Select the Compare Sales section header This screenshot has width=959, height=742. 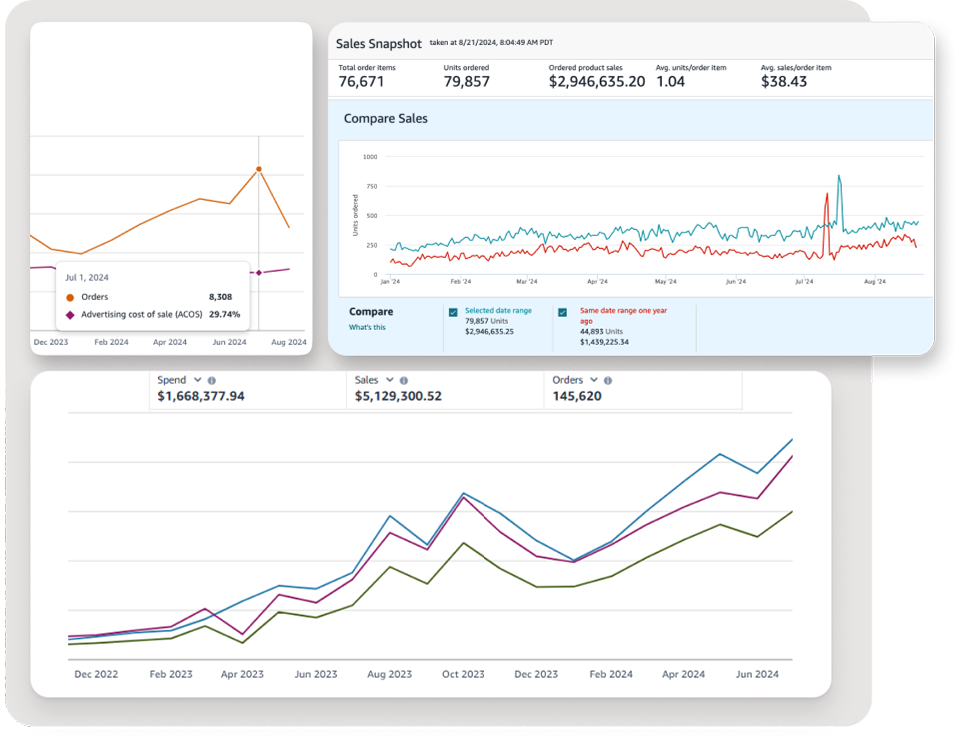[x=385, y=118]
